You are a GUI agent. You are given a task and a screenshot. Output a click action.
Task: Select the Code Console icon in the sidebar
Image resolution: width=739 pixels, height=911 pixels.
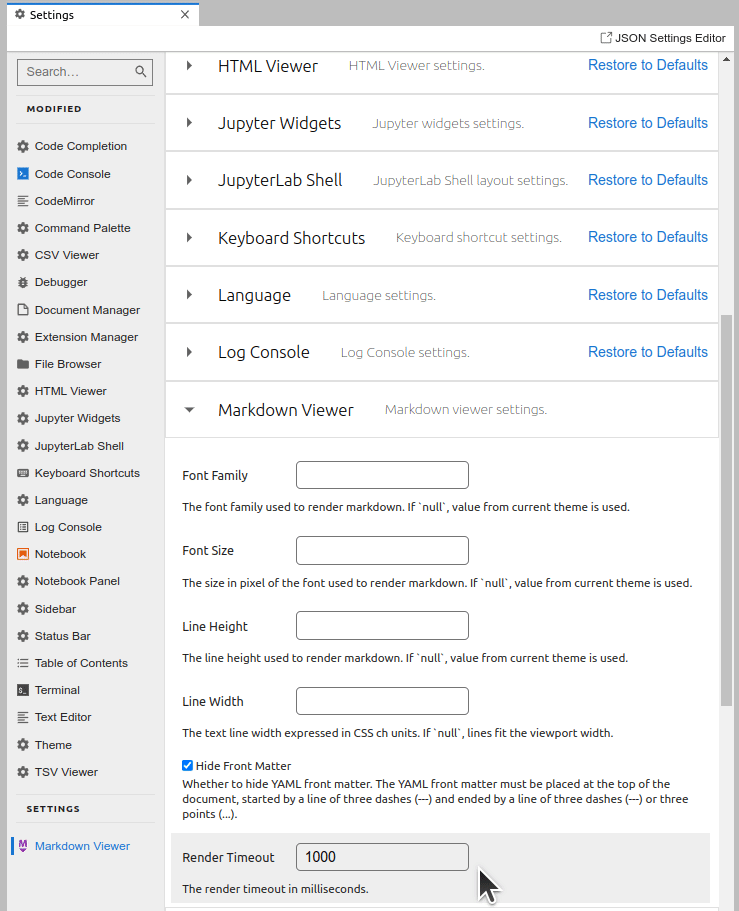tap(22, 173)
